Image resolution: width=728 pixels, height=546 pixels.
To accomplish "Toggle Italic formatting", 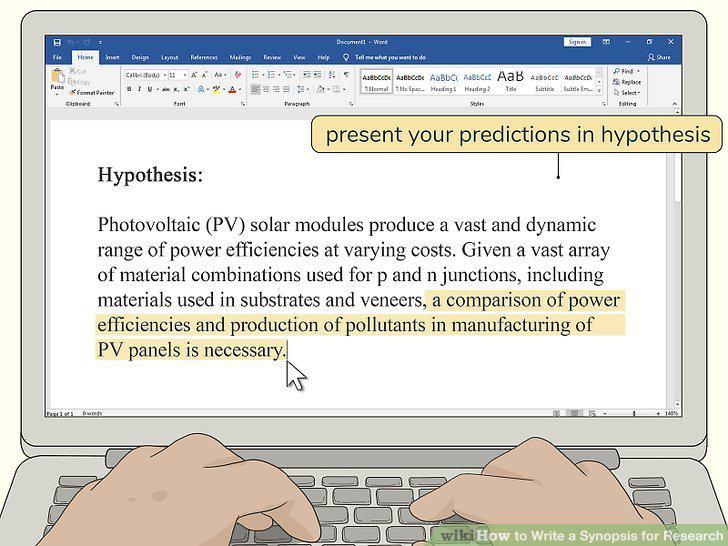I will (x=139, y=89).
